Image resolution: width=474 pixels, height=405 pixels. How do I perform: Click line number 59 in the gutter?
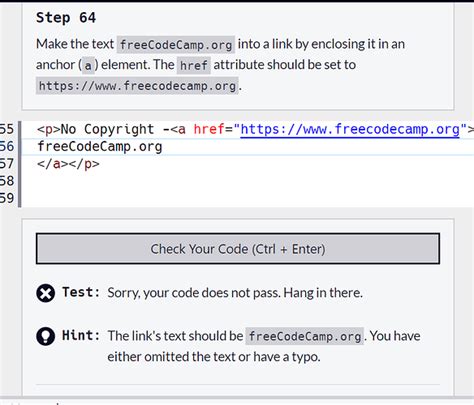pos(7,198)
